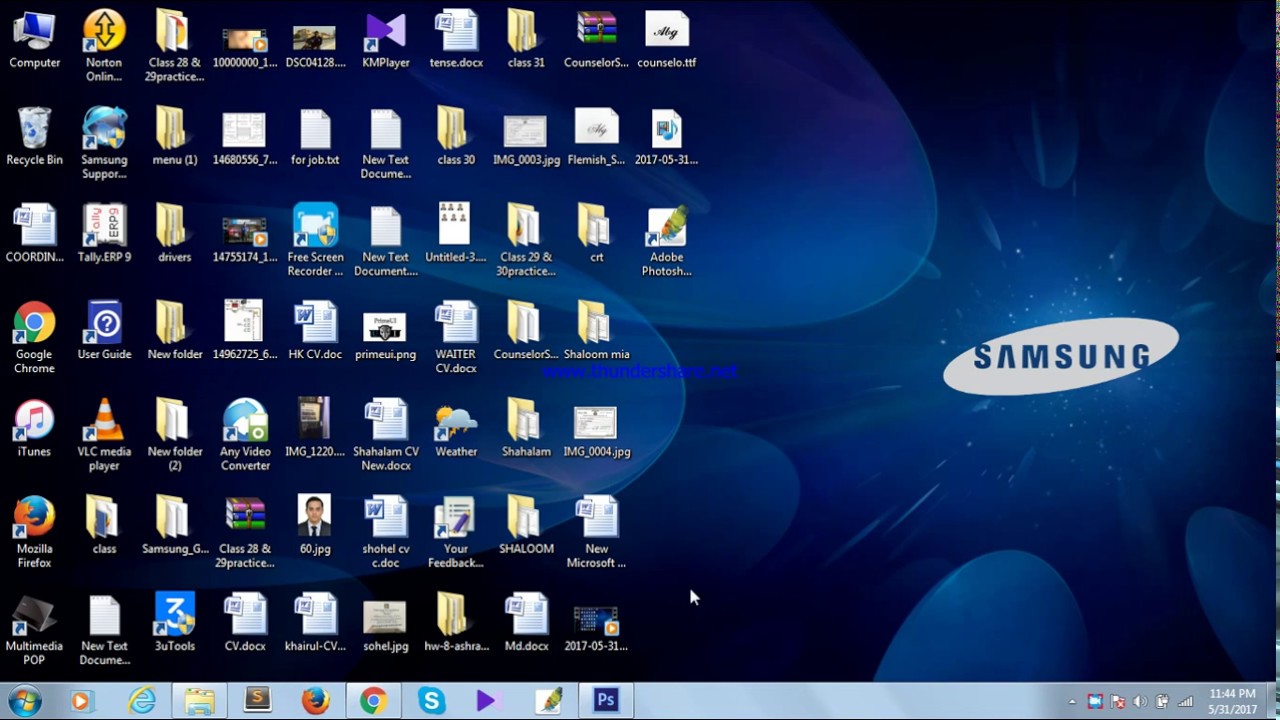1280x720 pixels.
Task: Open khairul-CV document
Action: pyautogui.click(x=315, y=622)
